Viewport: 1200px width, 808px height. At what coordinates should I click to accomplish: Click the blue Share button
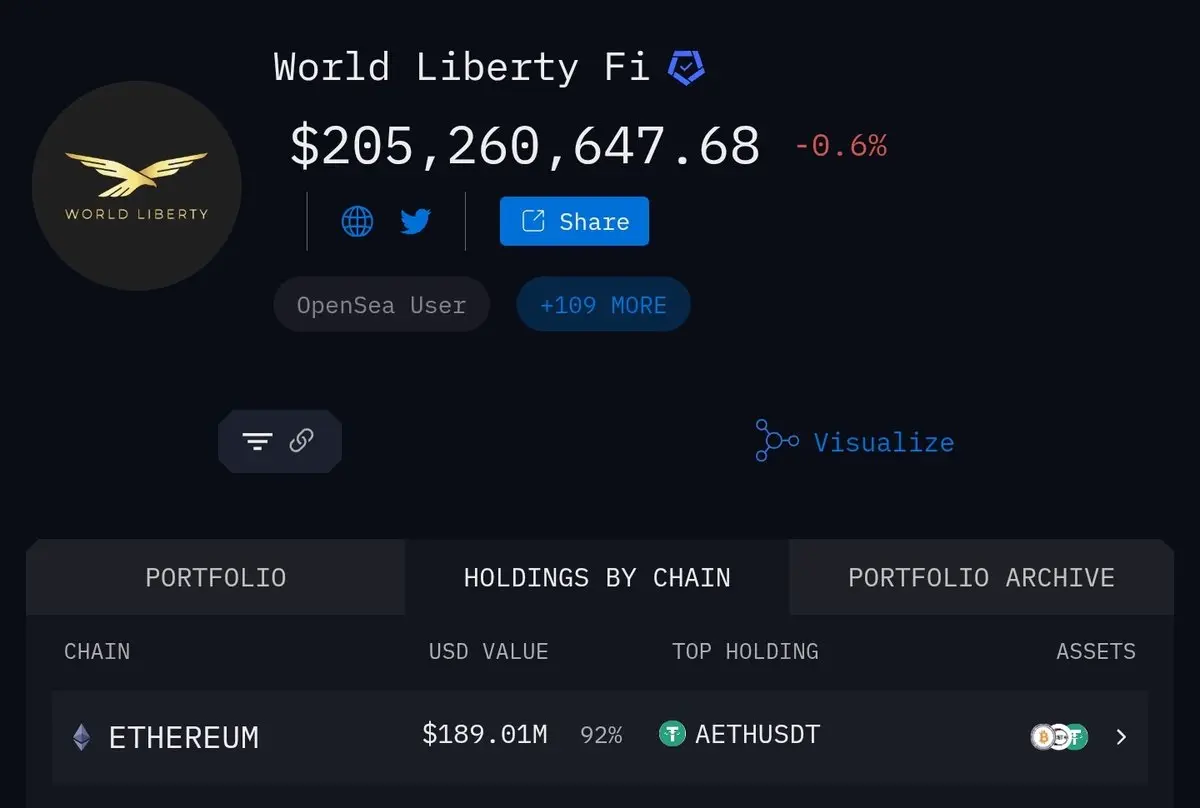click(x=574, y=221)
